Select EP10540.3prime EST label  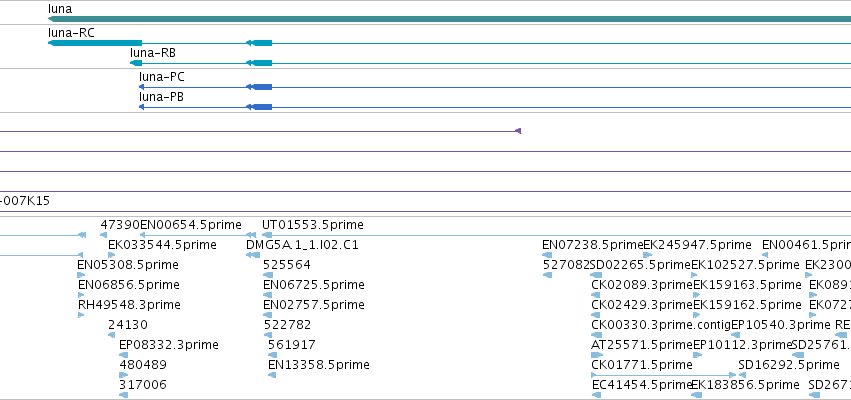pyautogui.click(x=781, y=325)
